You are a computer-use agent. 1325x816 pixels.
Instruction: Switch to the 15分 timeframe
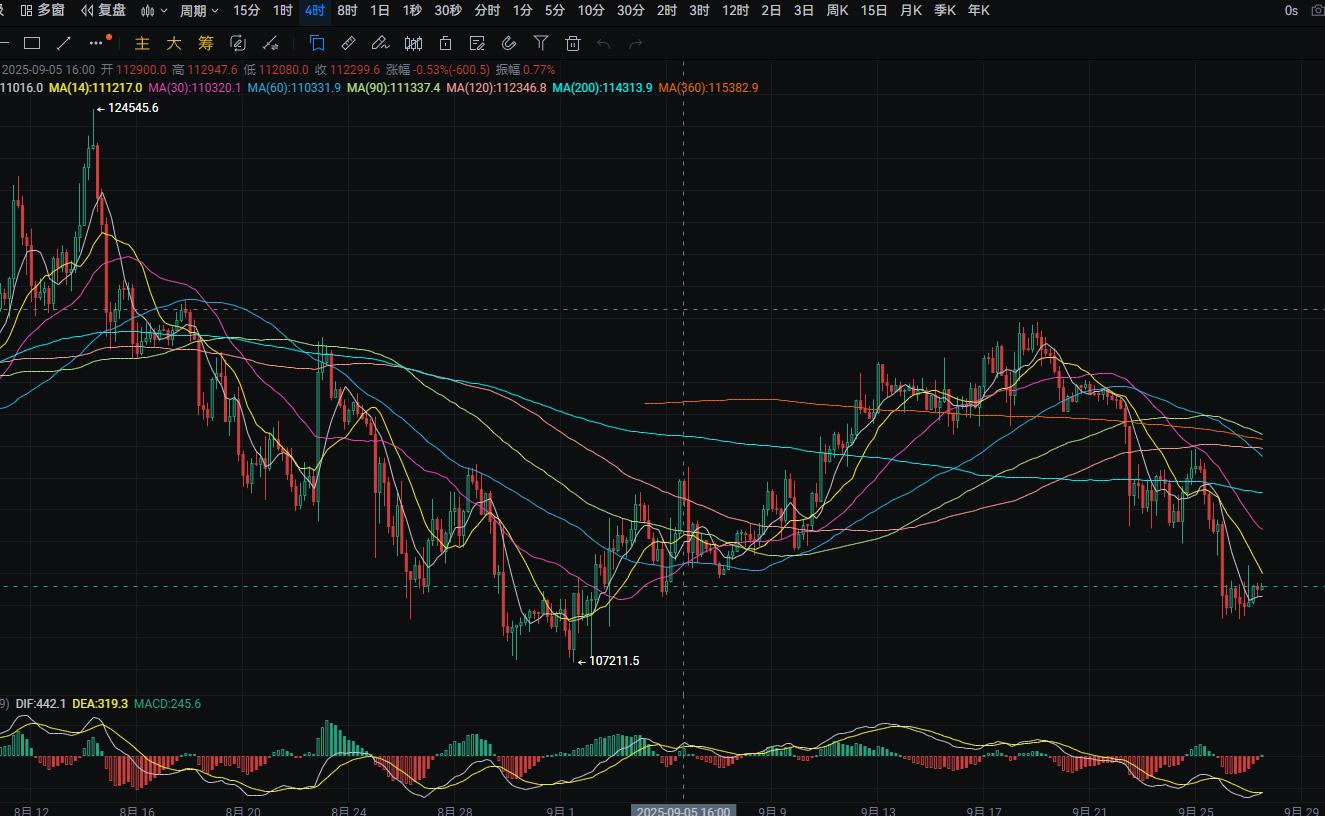pyautogui.click(x=247, y=11)
